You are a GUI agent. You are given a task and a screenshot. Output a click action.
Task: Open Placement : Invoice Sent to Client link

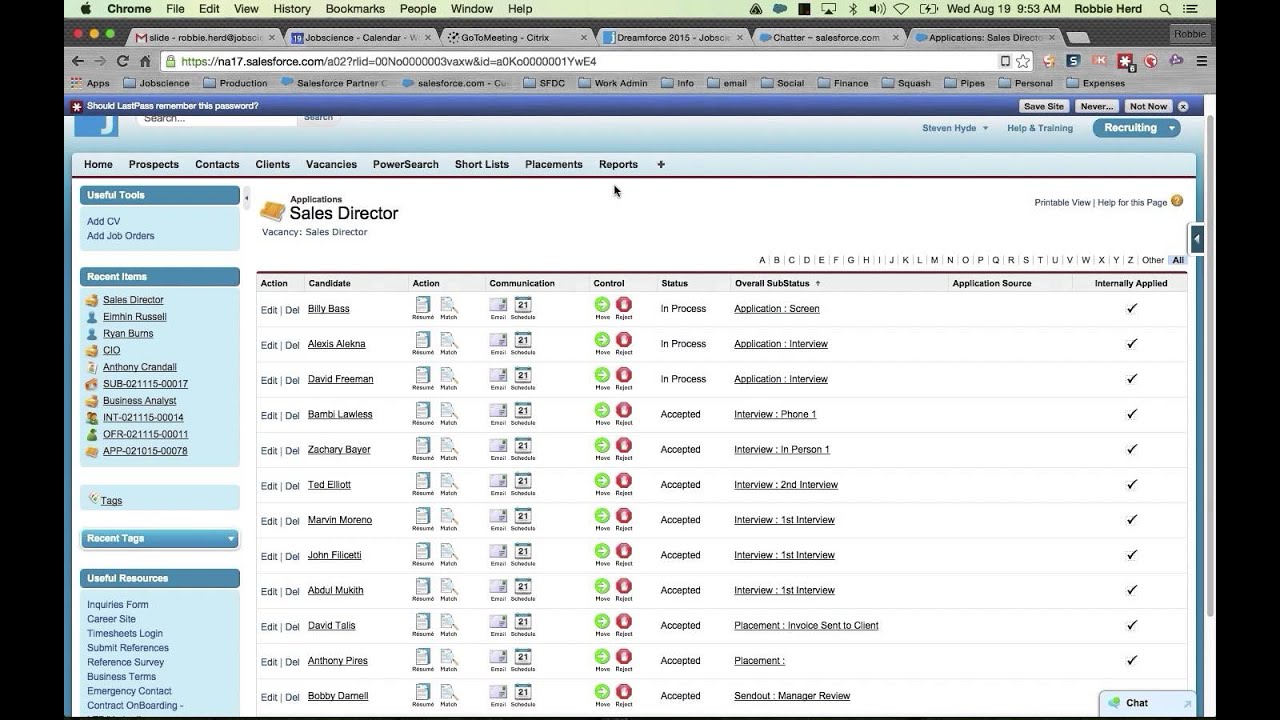click(806, 626)
